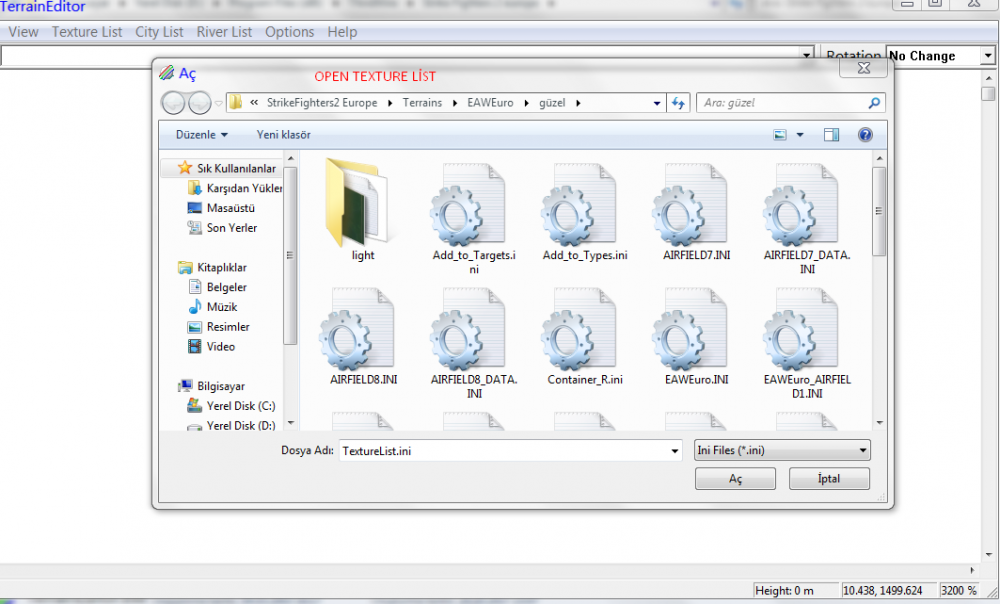This screenshot has height=604, width=1000.
Task: Open the Help menu
Action: coord(342,32)
